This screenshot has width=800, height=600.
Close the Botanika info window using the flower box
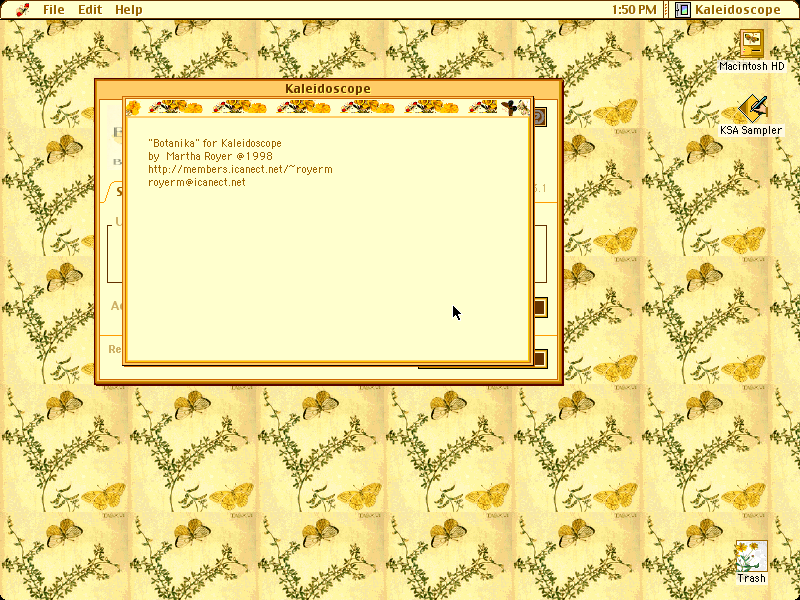pos(133,108)
